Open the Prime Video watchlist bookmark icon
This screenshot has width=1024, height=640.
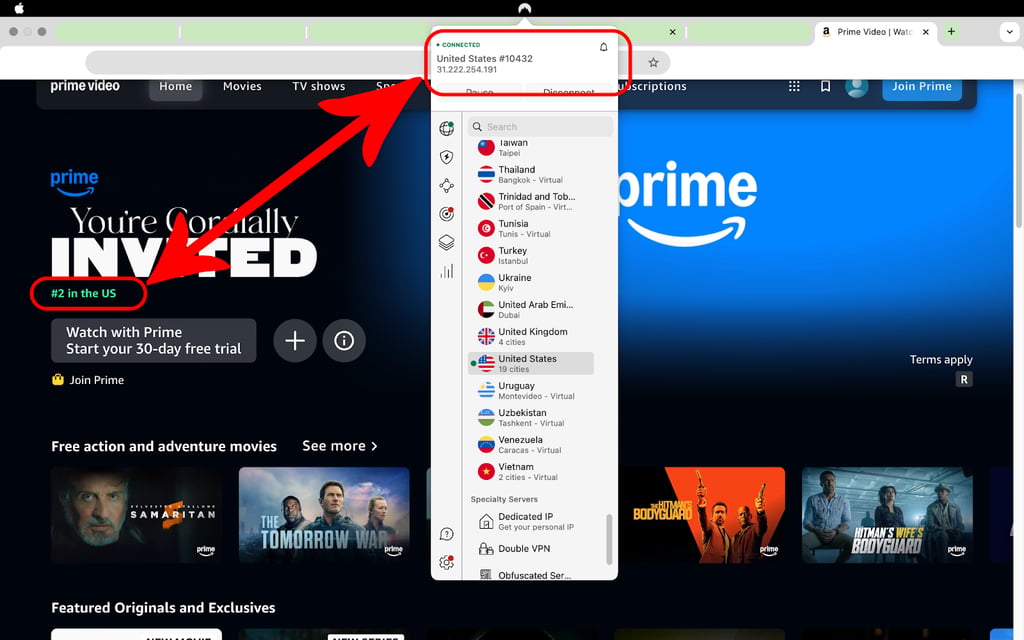point(825,86)
